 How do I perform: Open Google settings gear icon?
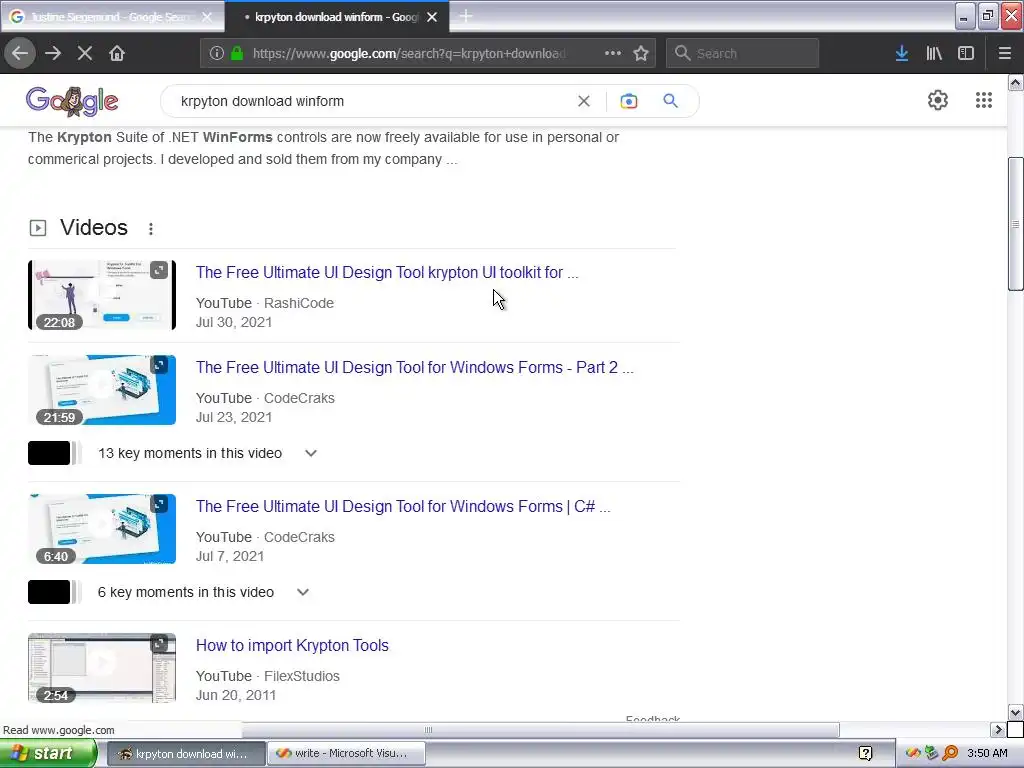(938, 100)
